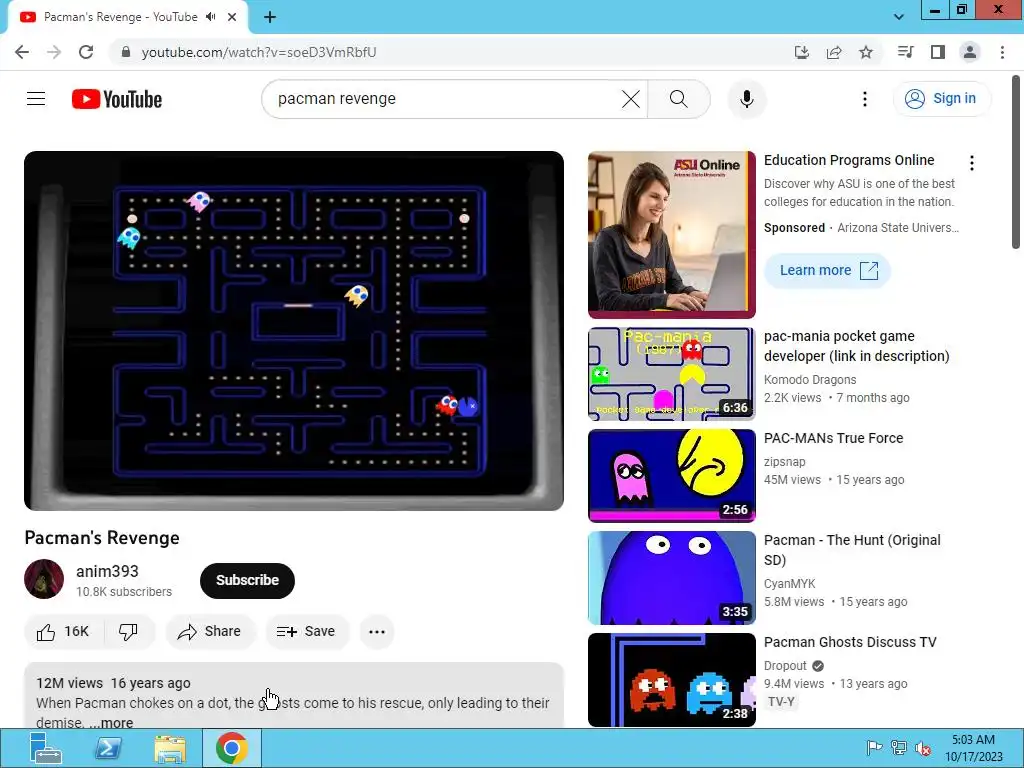
Task: Run search with the magnifier button
Action: click(679, 99)
